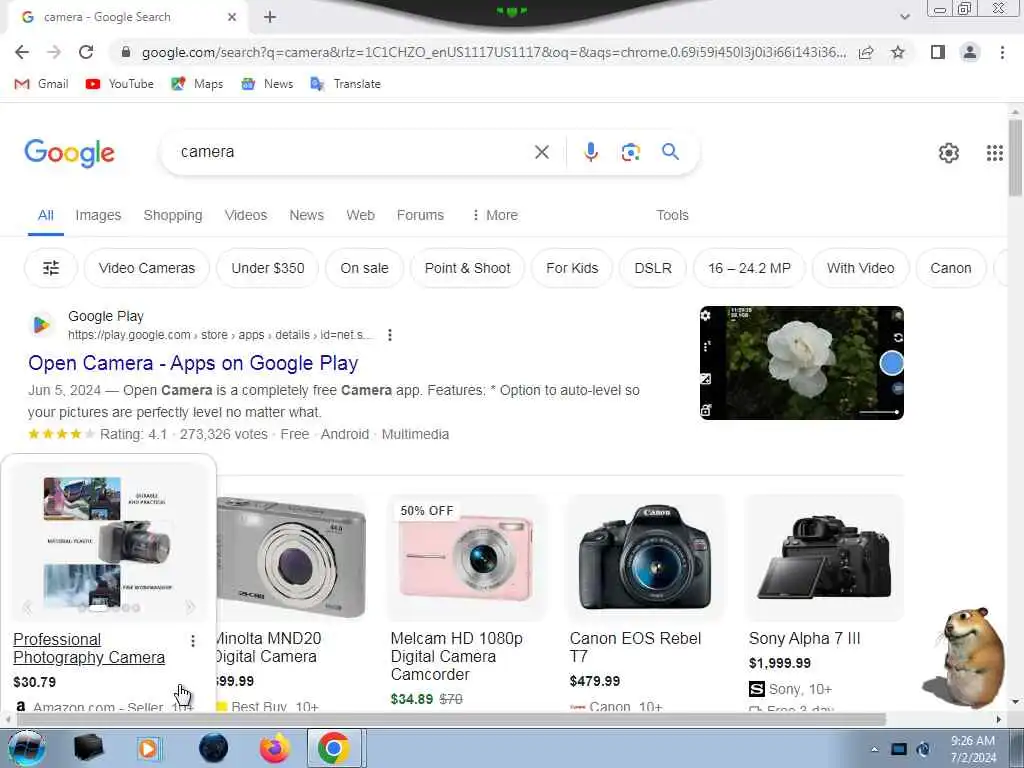
Task: Switch to the Images tab
Action: 98,216
